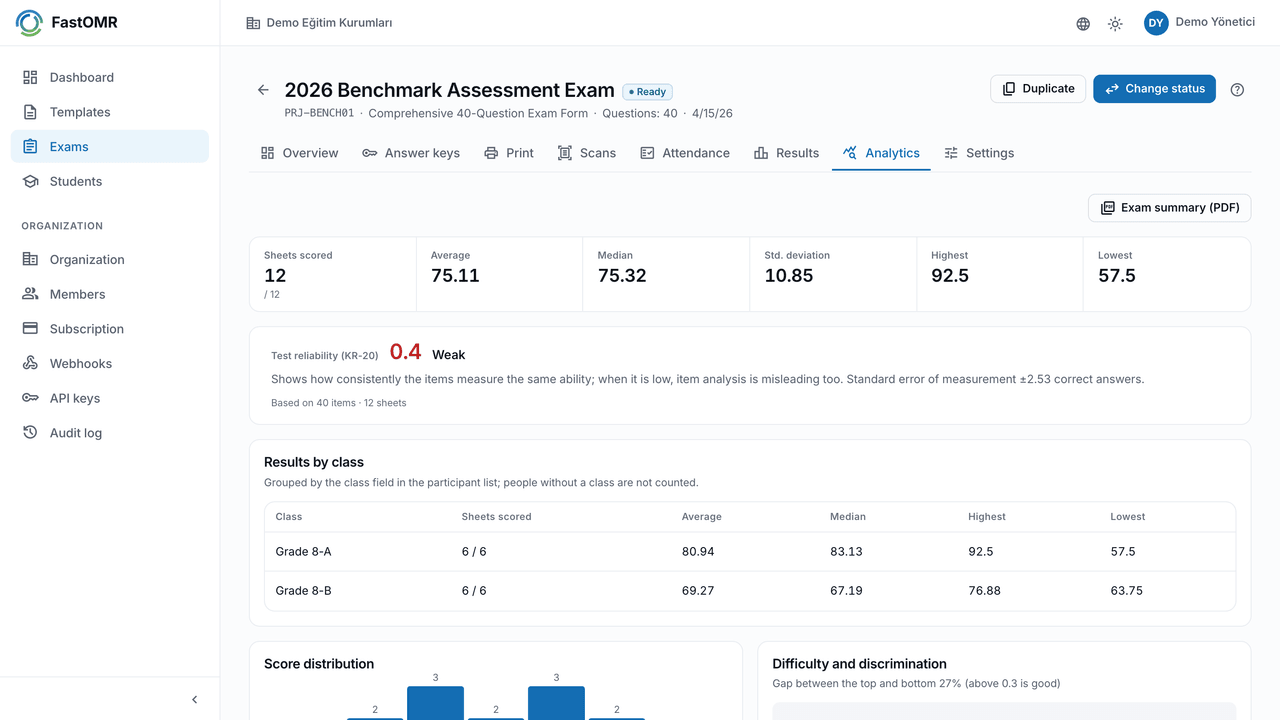1280x720 pixels.
Task: Click the Change status button
Action: pyautogui.click(x=1154, y=89)
